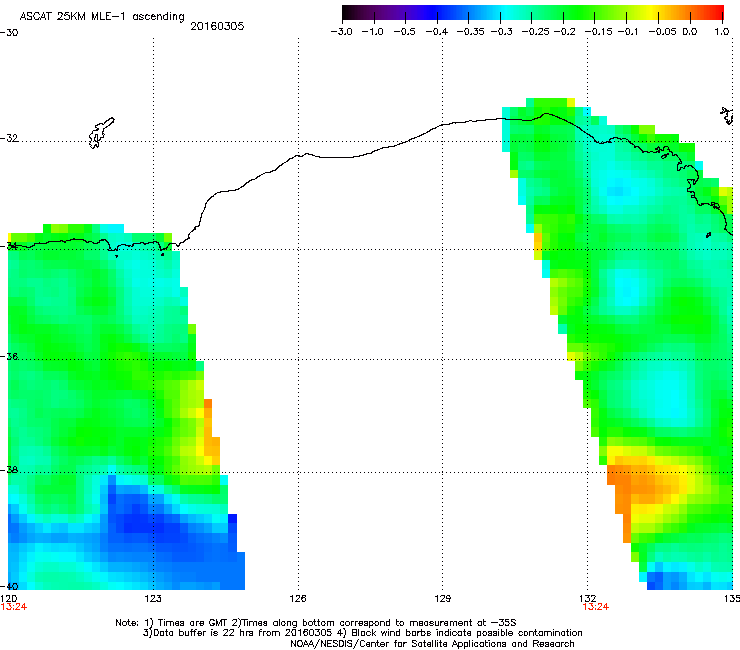The image size is (740, 650).
Task: Click the cyan section of the color scale
Action: pos(505,13)
